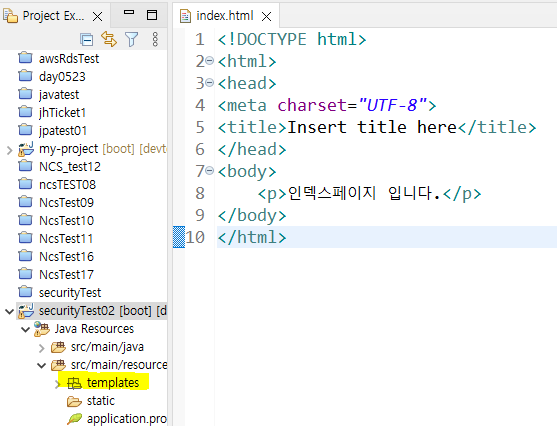The width and height of the screenshot is (557, 426).
Task: Minimize the Project Explorer view
Action: pos(129,12)
